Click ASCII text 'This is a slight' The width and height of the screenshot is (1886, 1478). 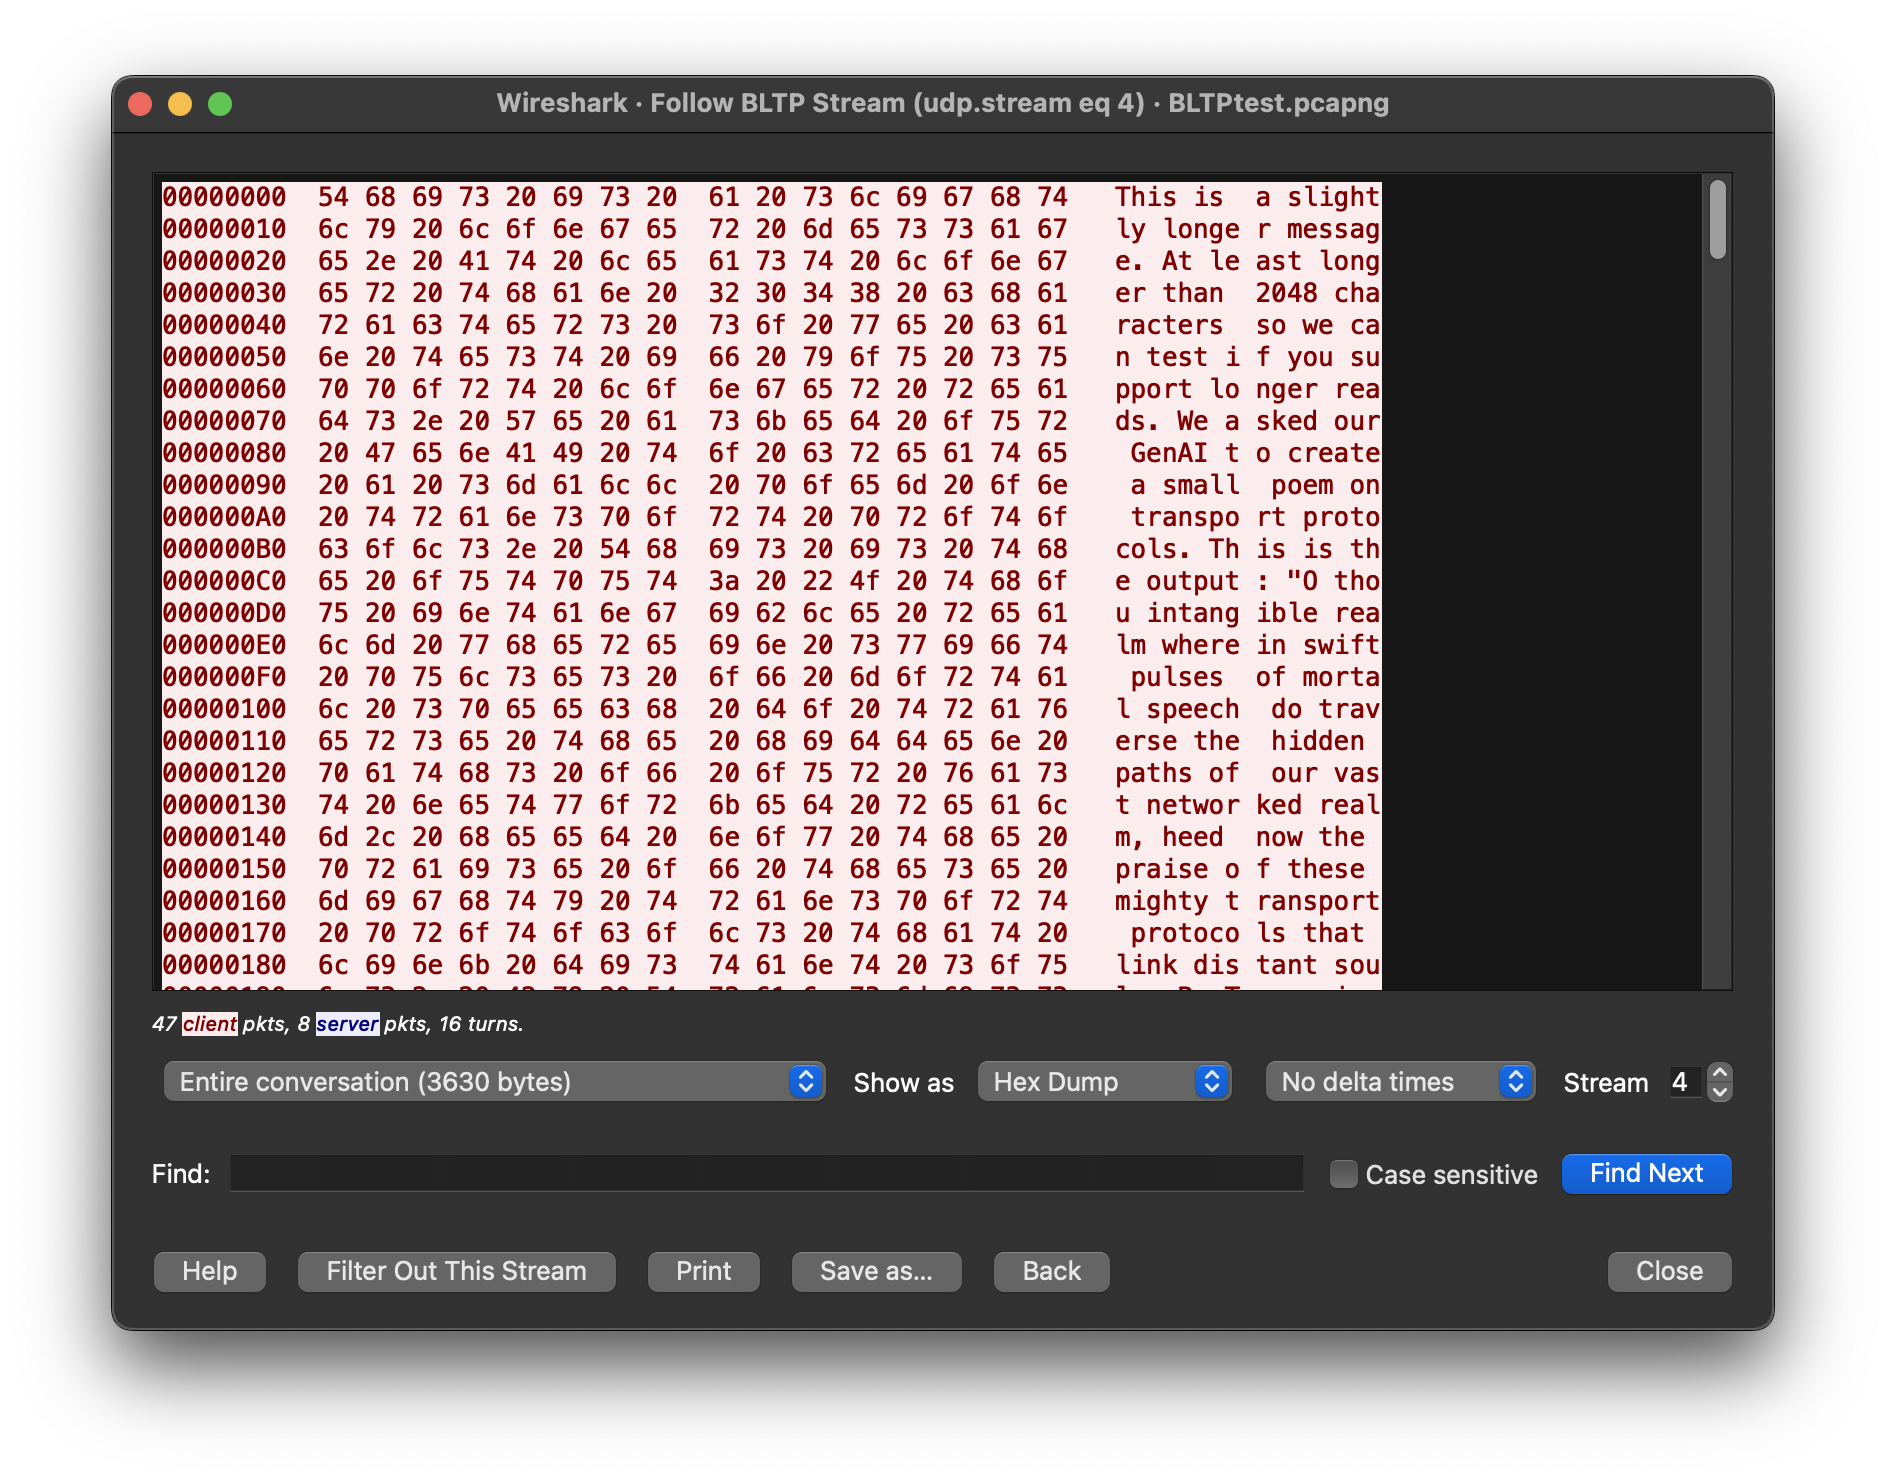[1247, 197]
